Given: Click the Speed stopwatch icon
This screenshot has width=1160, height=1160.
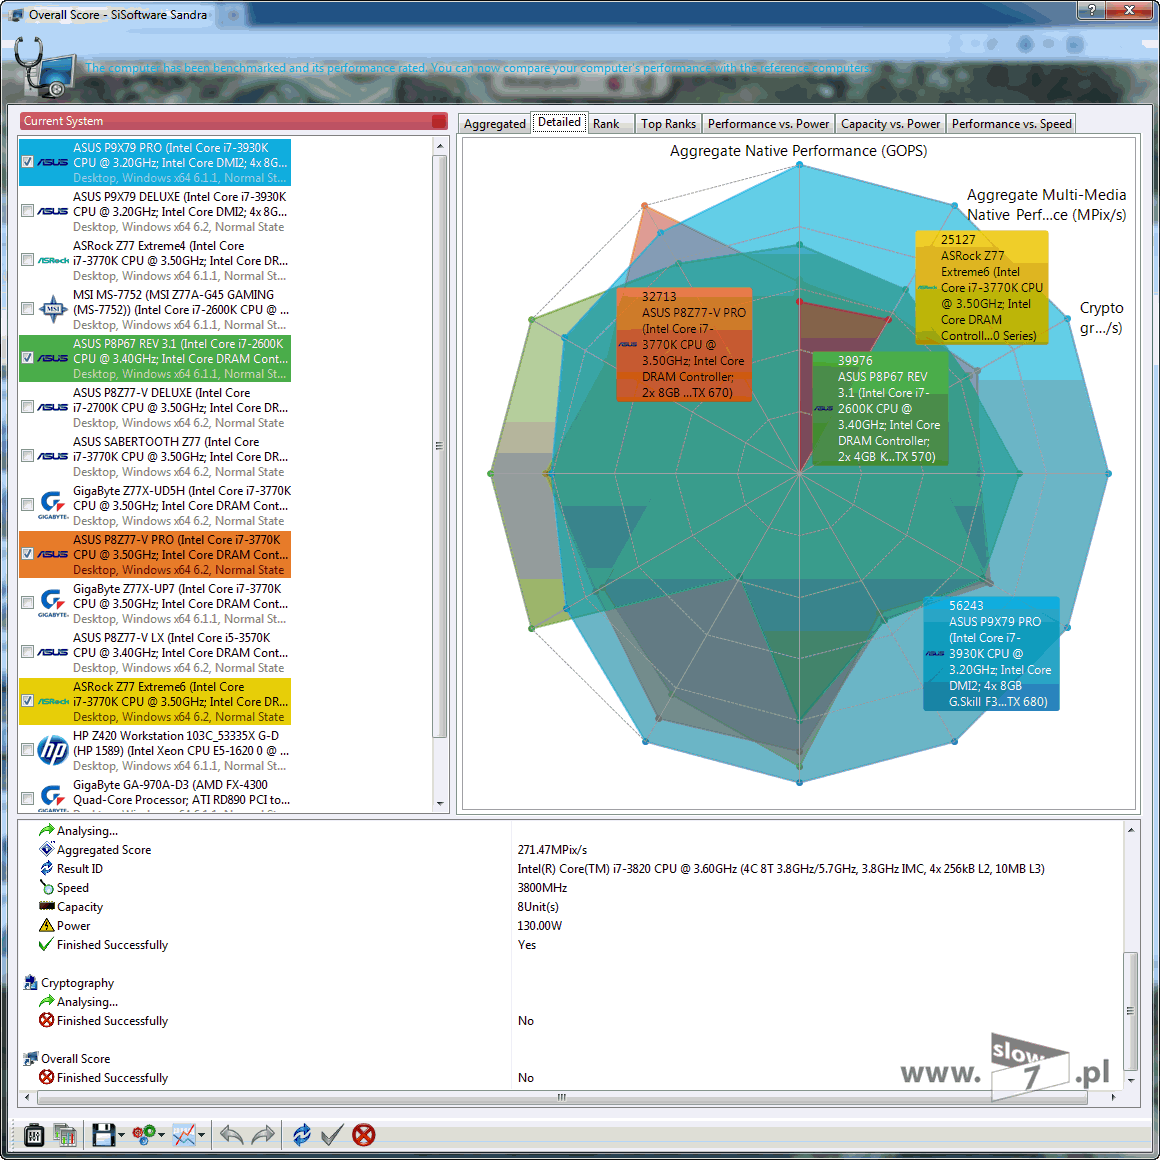Looking at the screenshot, I should coord(47,887).
